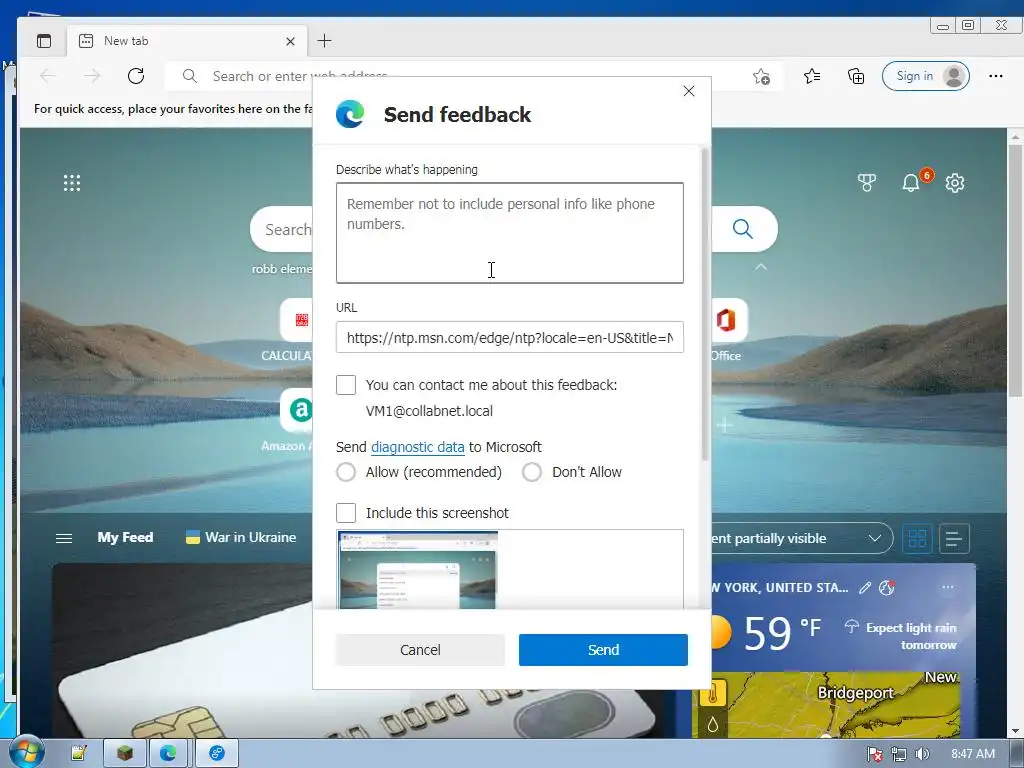1024x768 pixels.
Task: Click the feedback dialog scrollbar
Action: tap(705, 305)
